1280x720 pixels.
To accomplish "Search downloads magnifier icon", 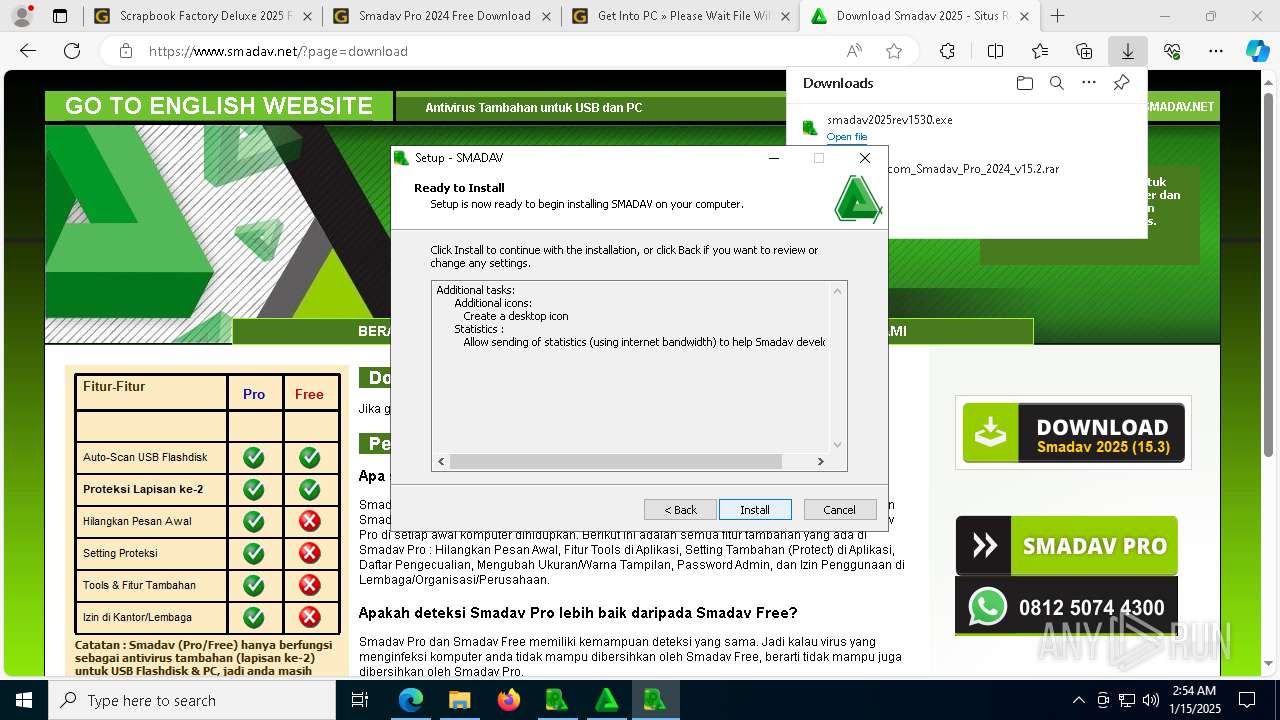I will (x=1056, y=83).
